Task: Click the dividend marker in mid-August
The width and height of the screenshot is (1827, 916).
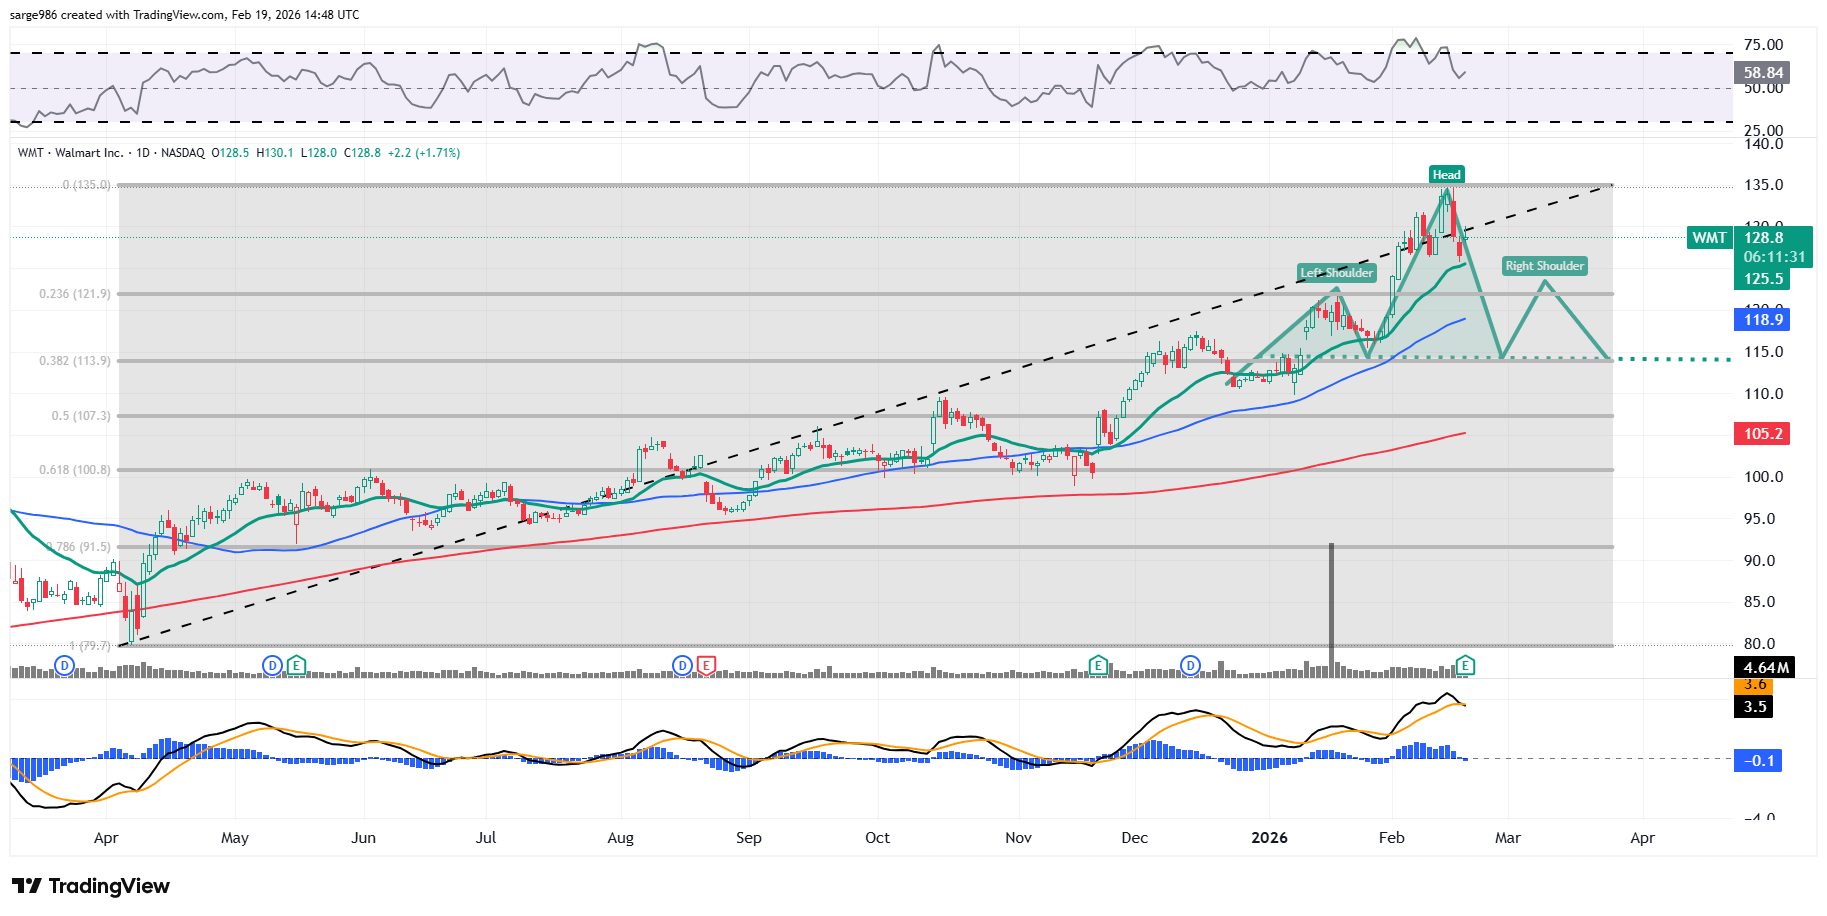Action: (682, 665)
